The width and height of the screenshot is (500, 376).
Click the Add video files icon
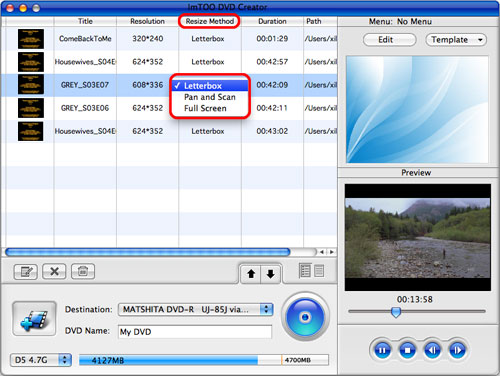click(x=34, y=318)
